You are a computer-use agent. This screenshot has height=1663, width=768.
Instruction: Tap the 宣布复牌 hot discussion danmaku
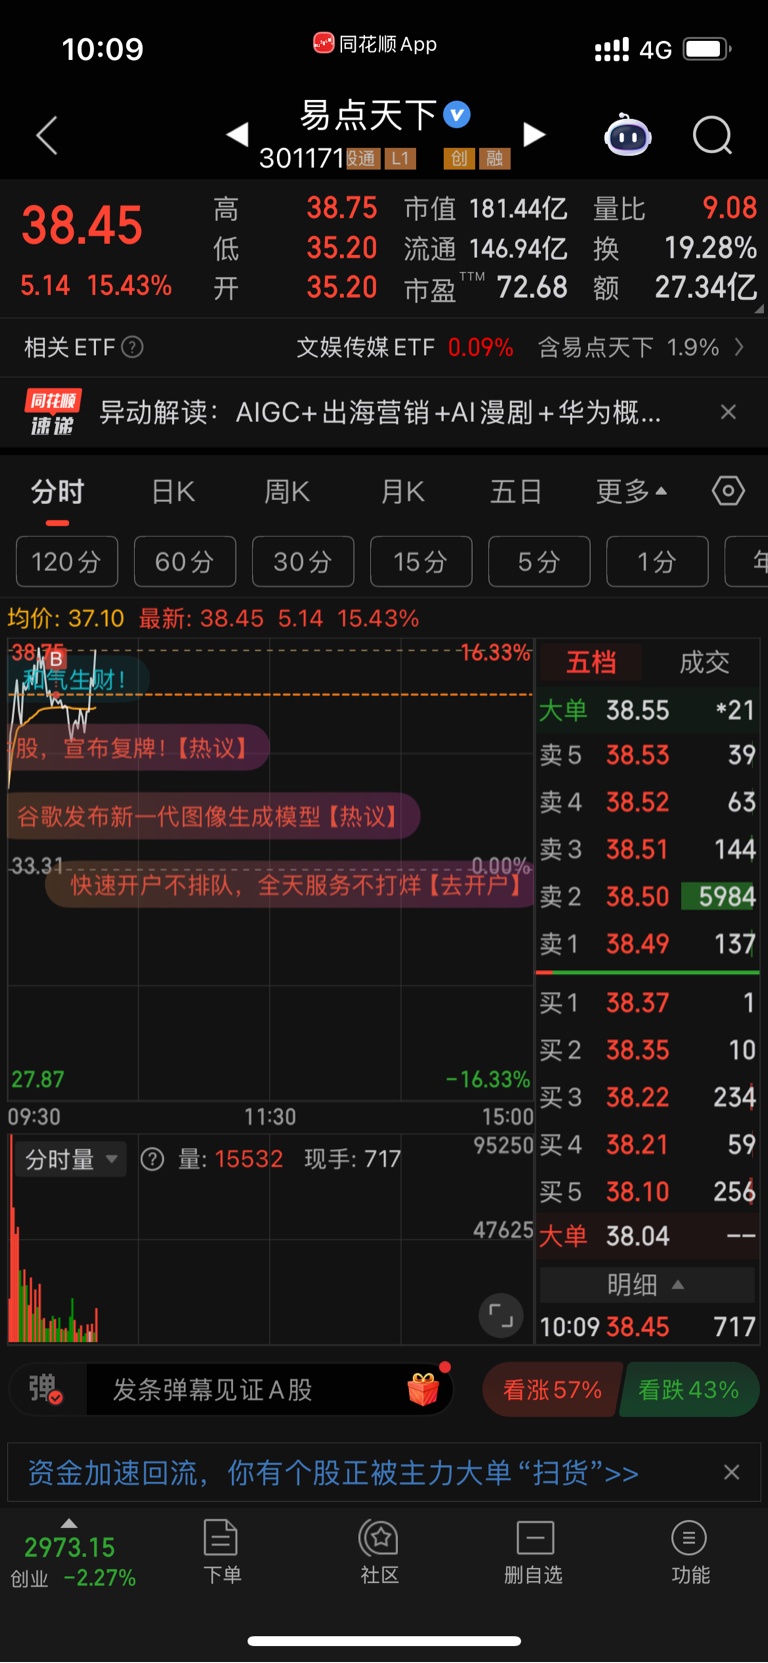point(138,747)
